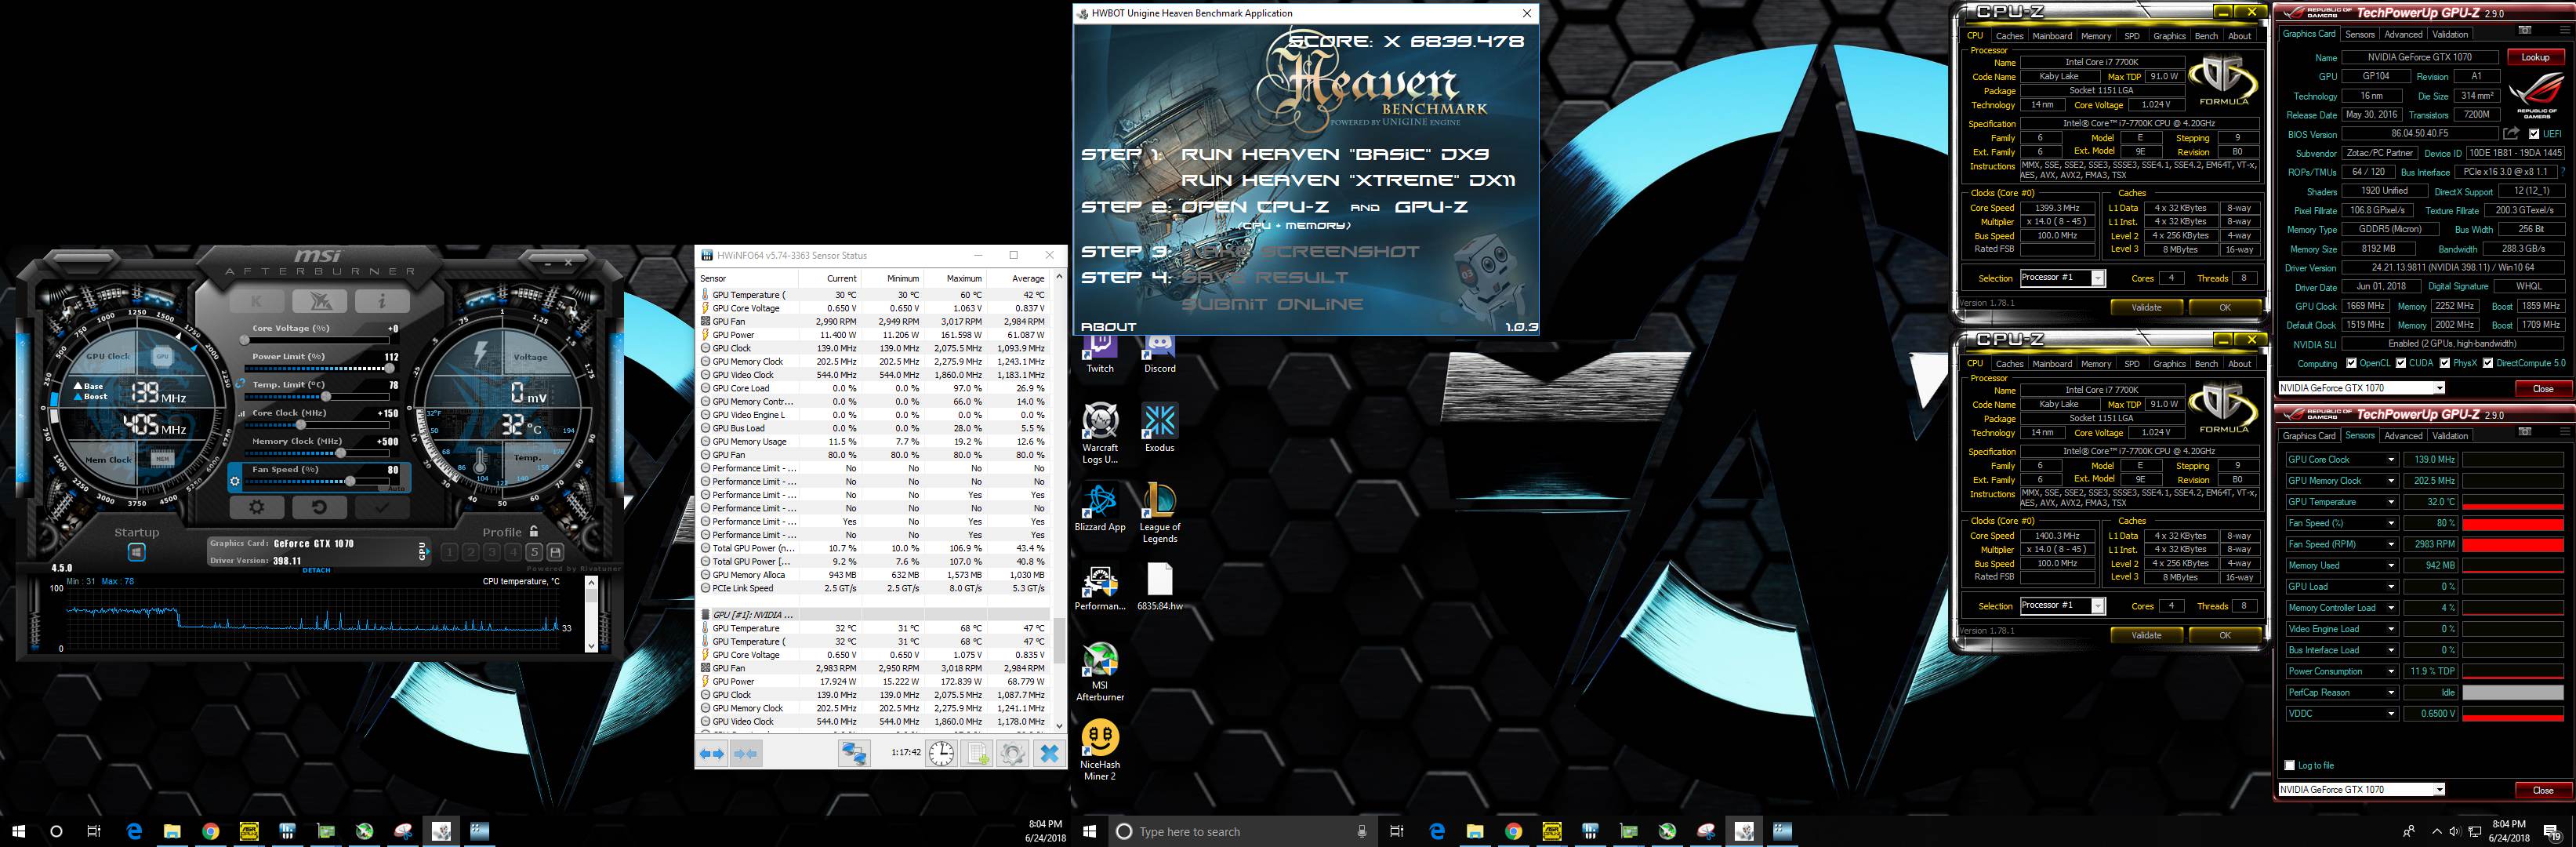Screen dimensions: 2576x847
Task: Open Processor #1 dropdown in bottom CPU-Z
Action: 2098,606
